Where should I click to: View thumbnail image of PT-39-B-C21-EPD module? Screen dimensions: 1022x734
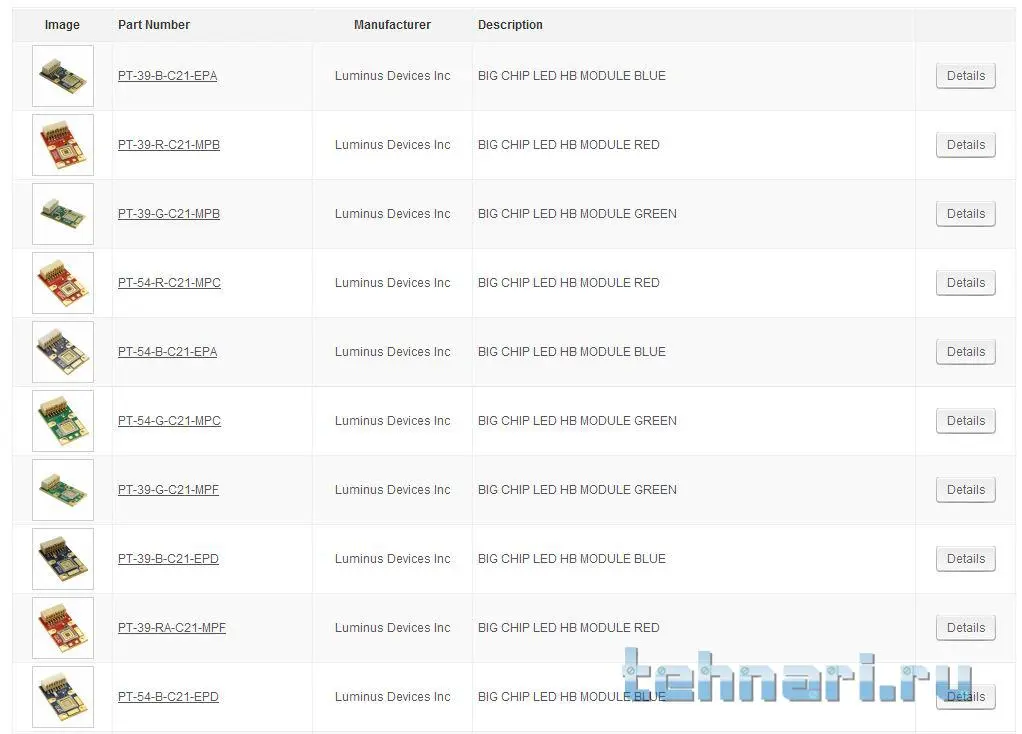63,559
